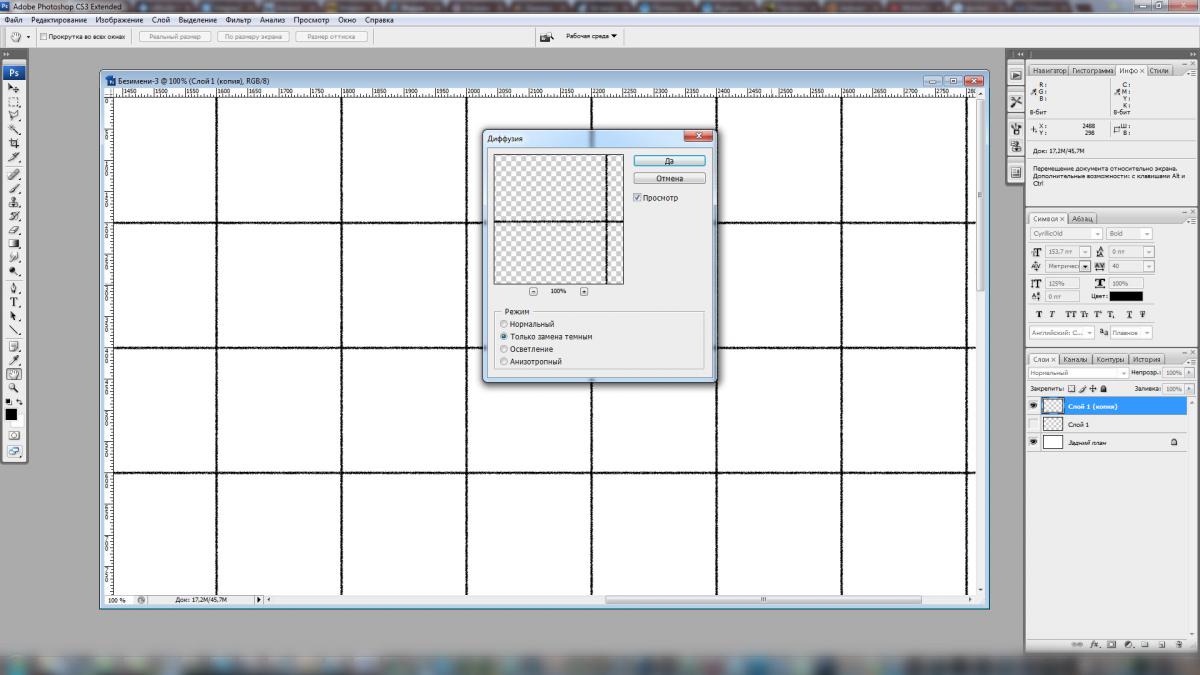Screen dimensions: 1200x675
Task: Switch to the Каналы tab
Action: 1075,359
